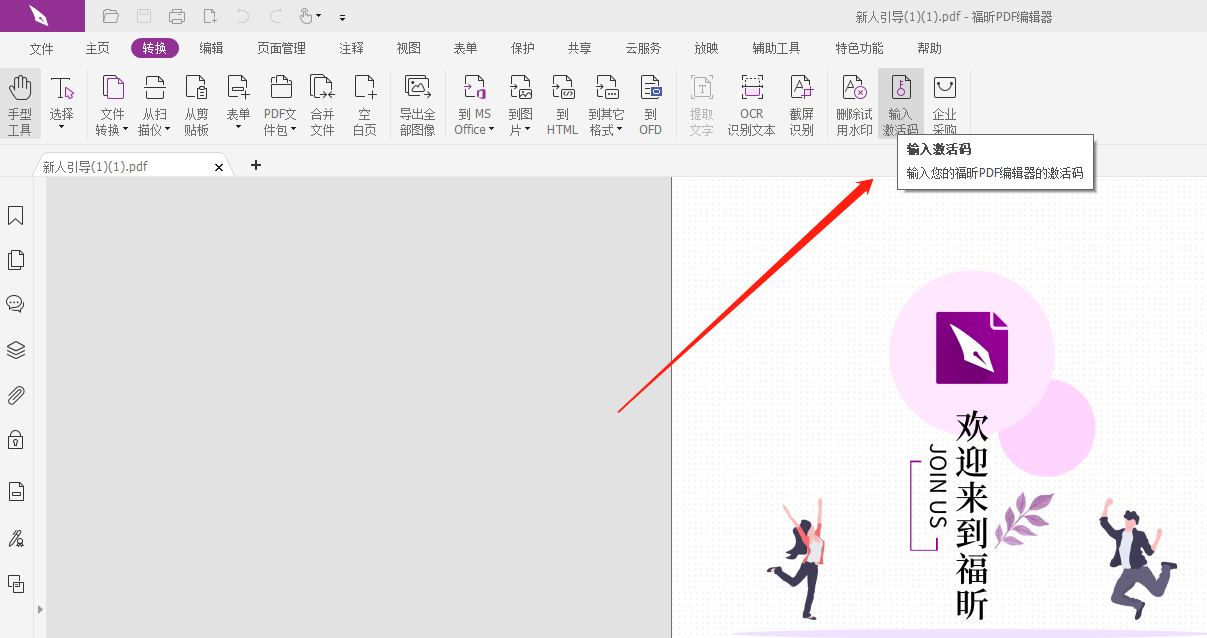1207x638 pixels.
Task: Open the bookmarks panel in the sidebar
Action: 15,215
